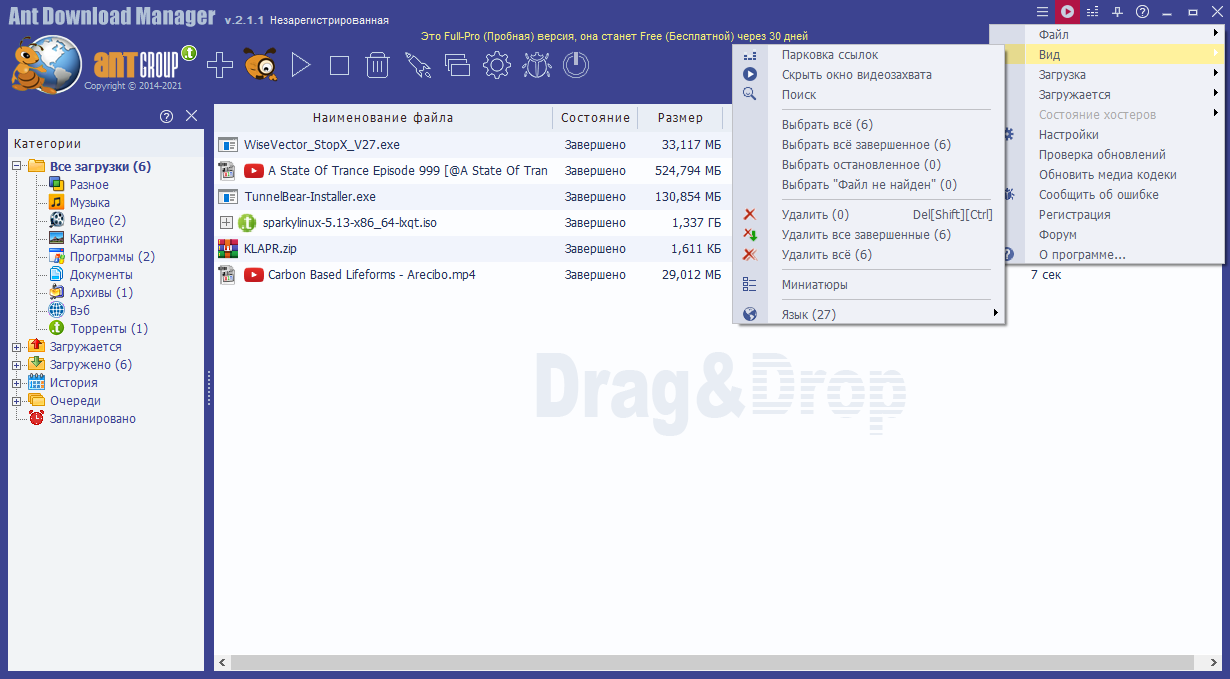Click the trash can delete icon
Viewport: 1230px width, 679px height.
[377, 66]
